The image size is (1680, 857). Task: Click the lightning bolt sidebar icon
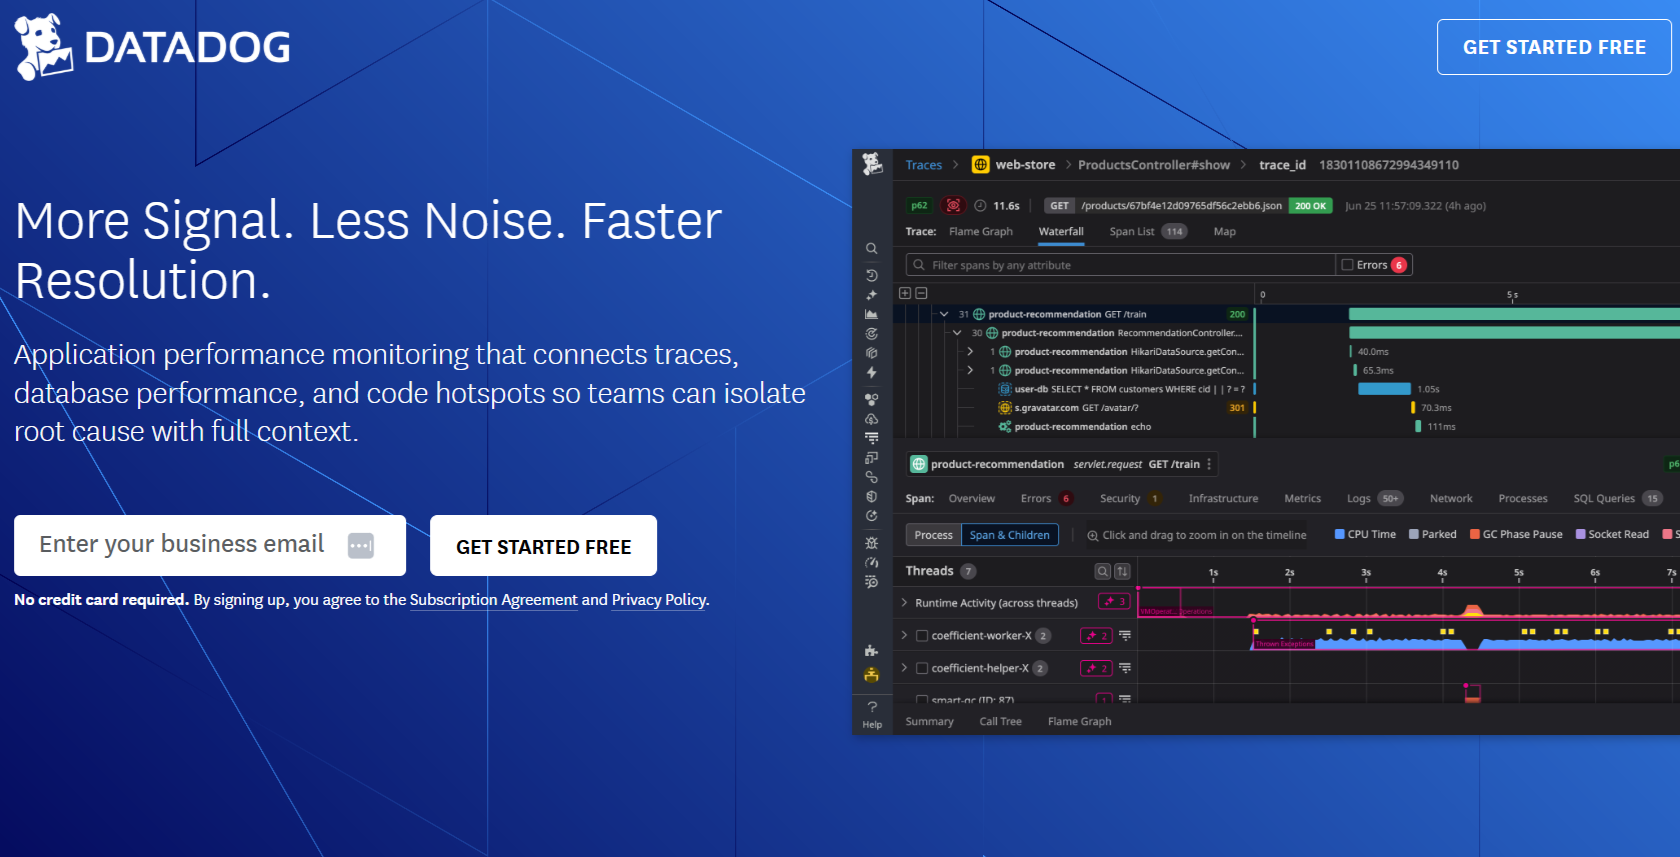point(871,372)
